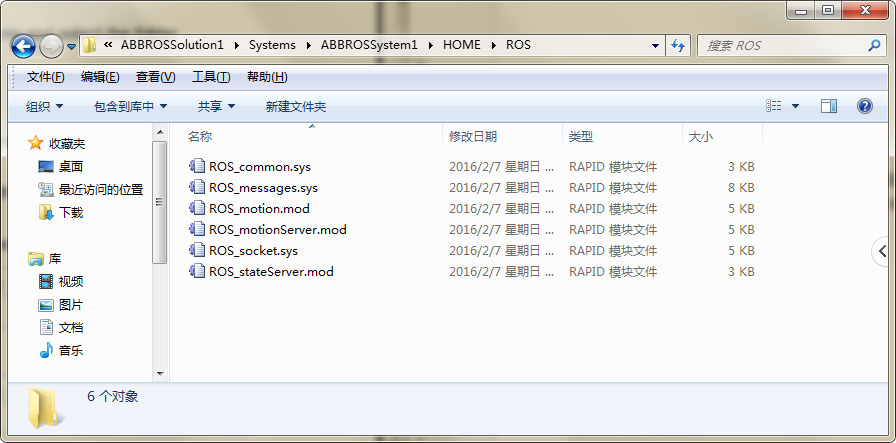This screenshot has height=443, width=896.
Task: Open the 文件(F) menu
Action: point(45,77)
